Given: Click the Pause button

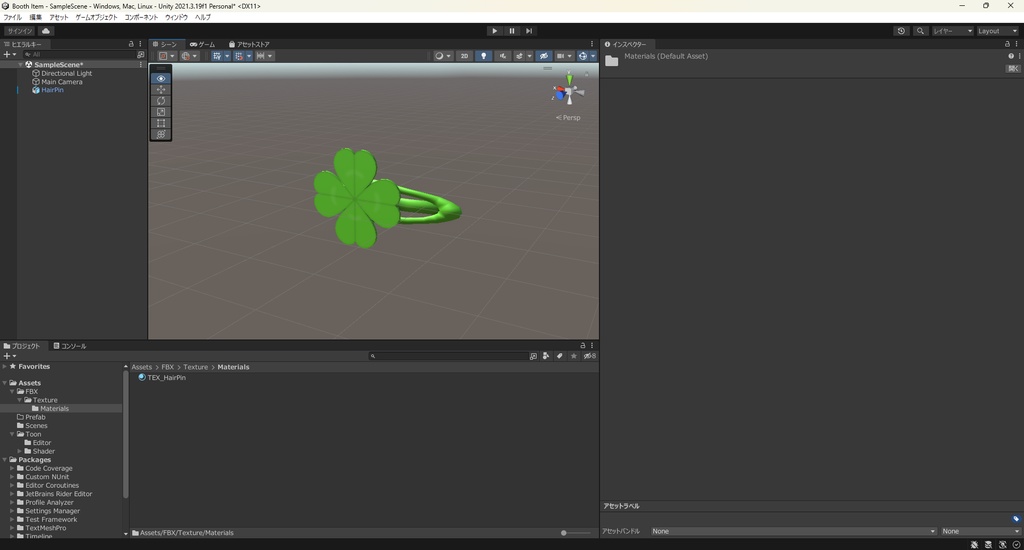Looking at the screenshot, I should [x=511, y=31].
